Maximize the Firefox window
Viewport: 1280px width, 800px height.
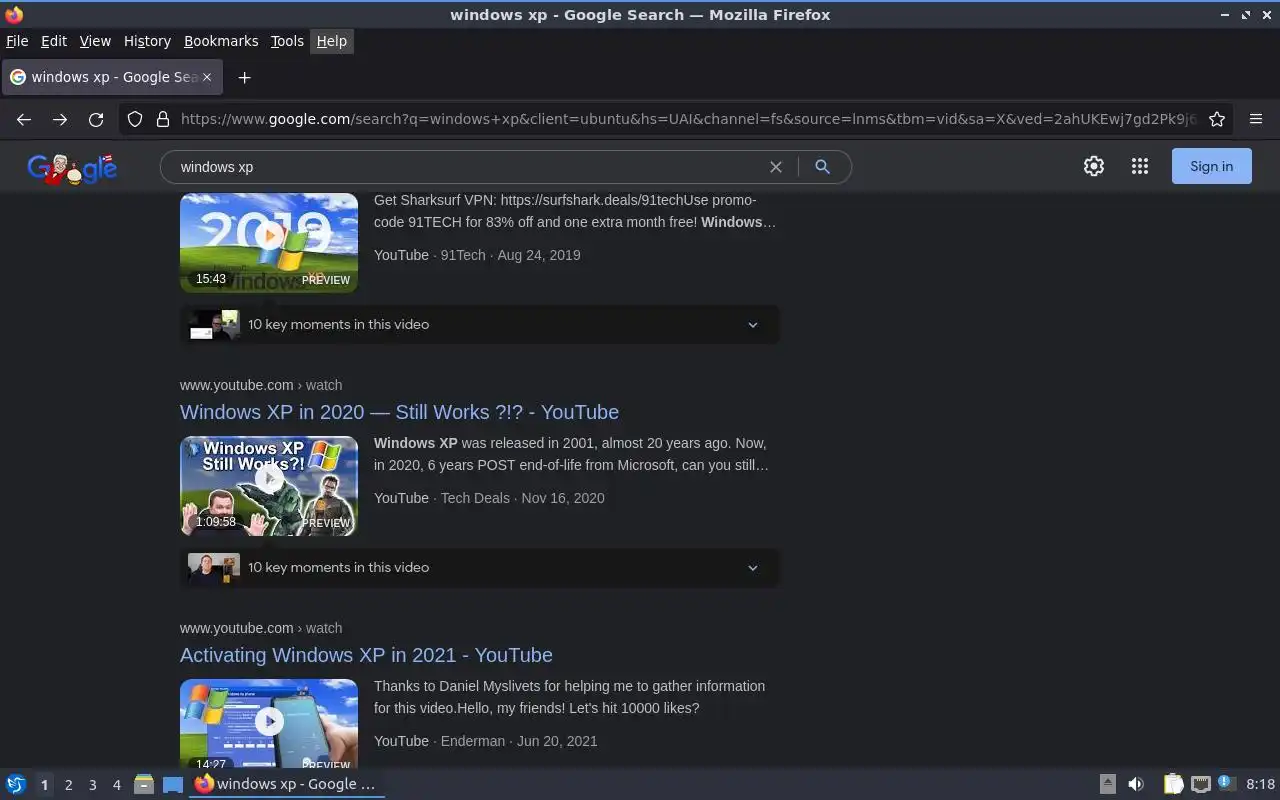pyautogui.click(x=1246, y=15)
